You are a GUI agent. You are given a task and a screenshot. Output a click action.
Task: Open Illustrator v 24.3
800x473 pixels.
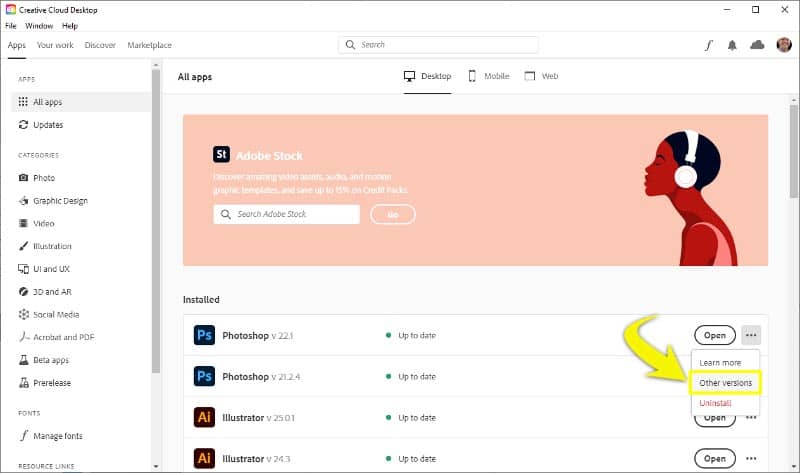tap(715, 458)
